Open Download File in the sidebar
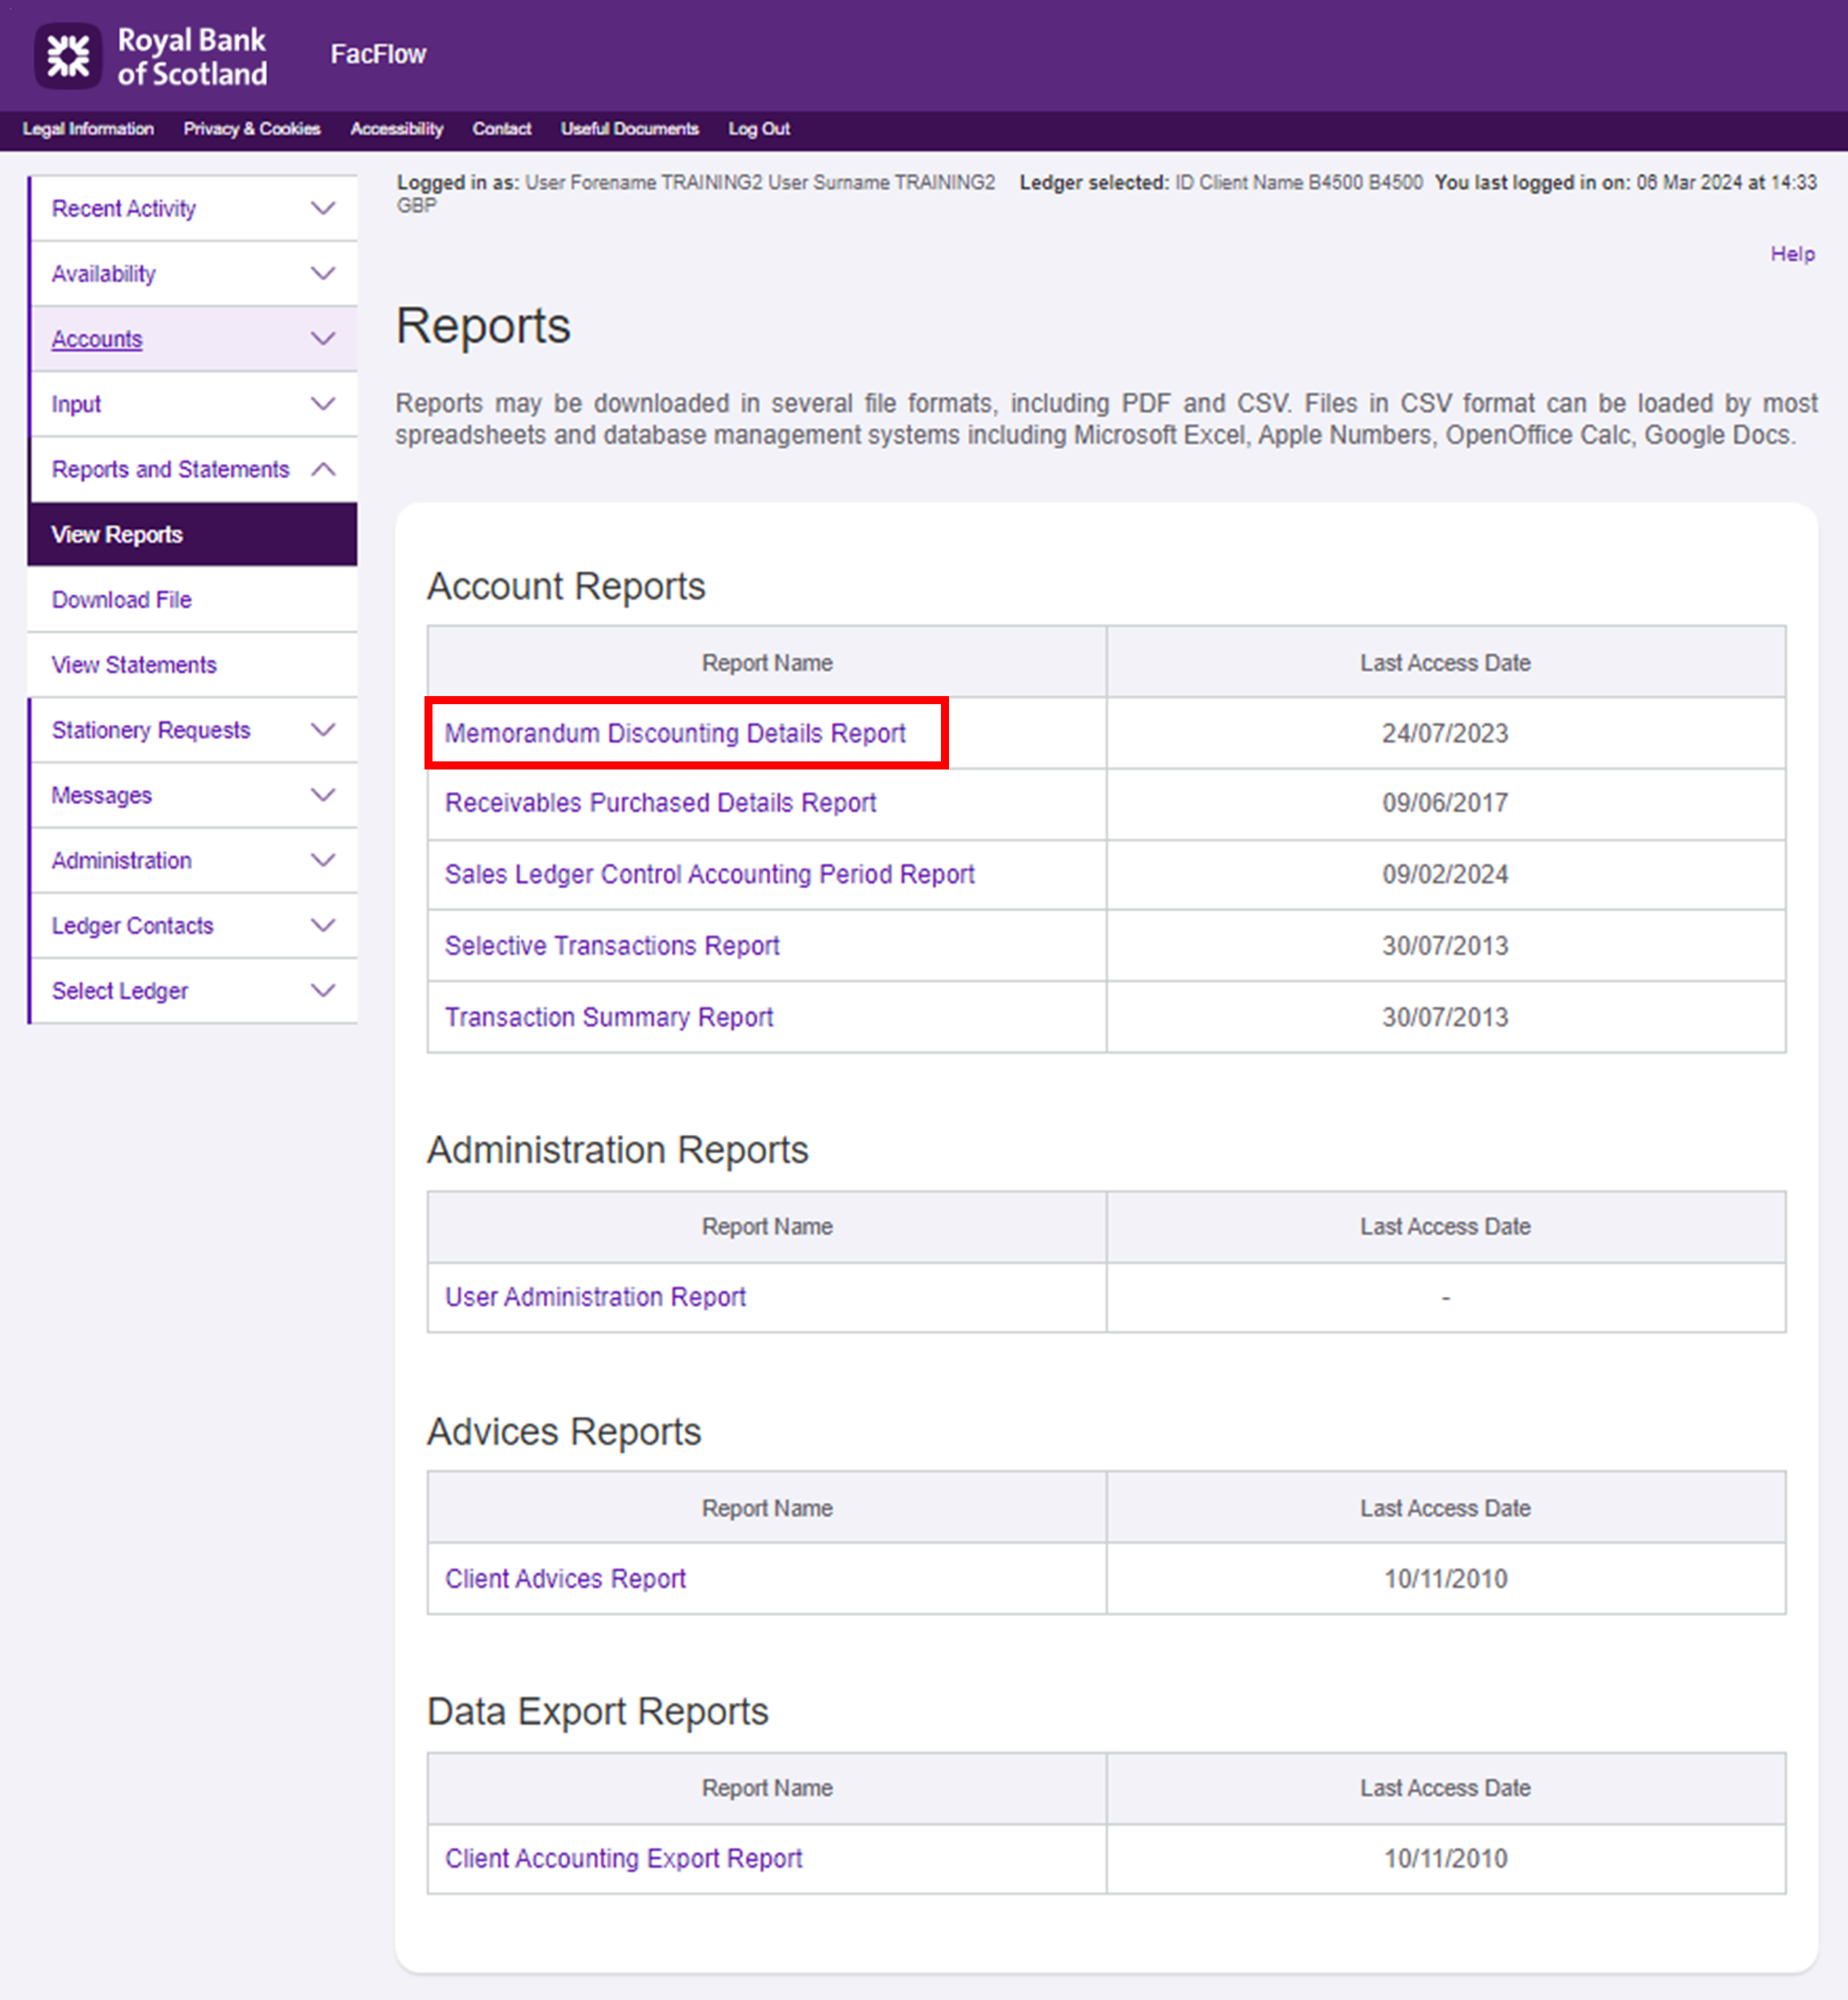Viewport: 1848px width, 2000px height. (122, 600)
